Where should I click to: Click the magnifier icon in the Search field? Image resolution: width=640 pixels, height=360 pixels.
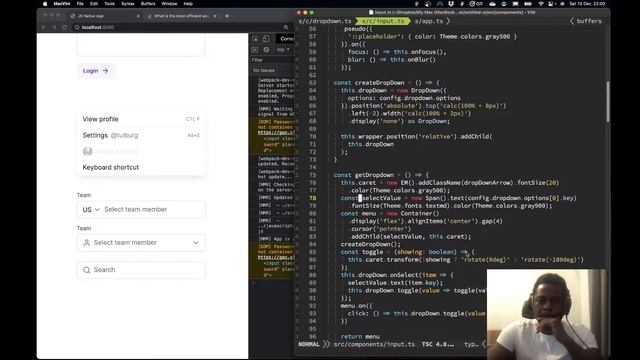(87, 270)
